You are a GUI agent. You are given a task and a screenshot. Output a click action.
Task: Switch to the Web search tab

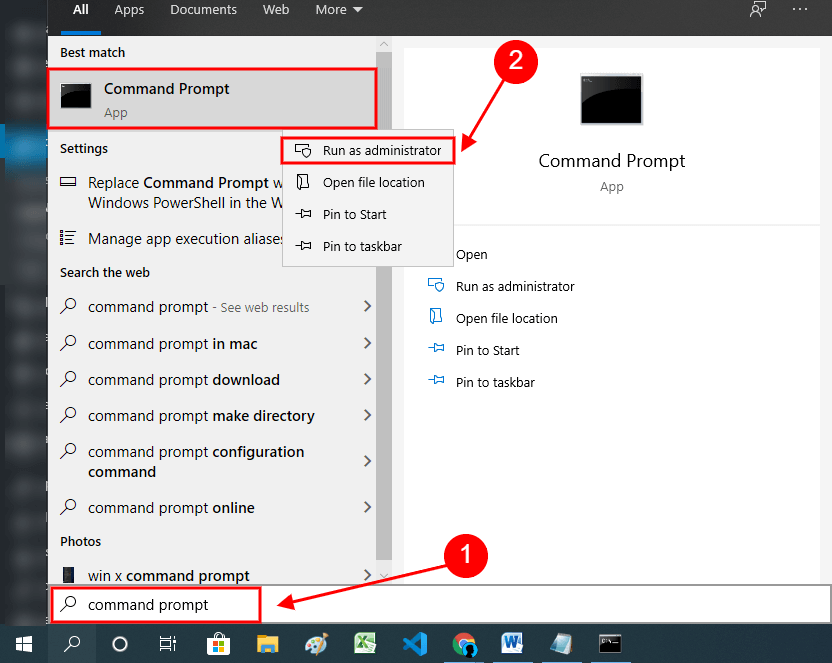pos(276,10)
